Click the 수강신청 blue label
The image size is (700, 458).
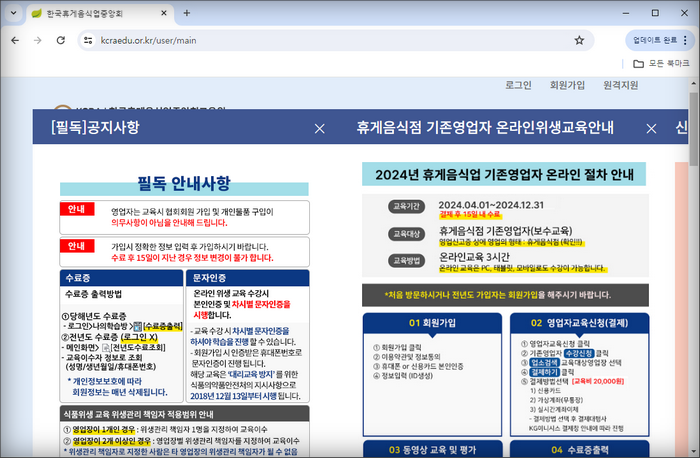coord(579,353)
